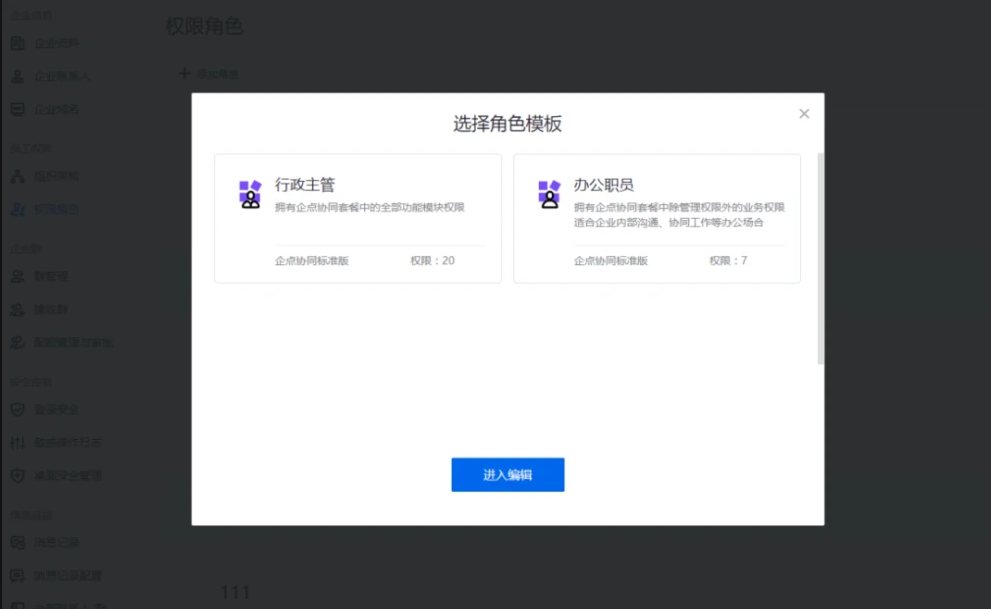Click the 权限：20 count text

(432, 260)
